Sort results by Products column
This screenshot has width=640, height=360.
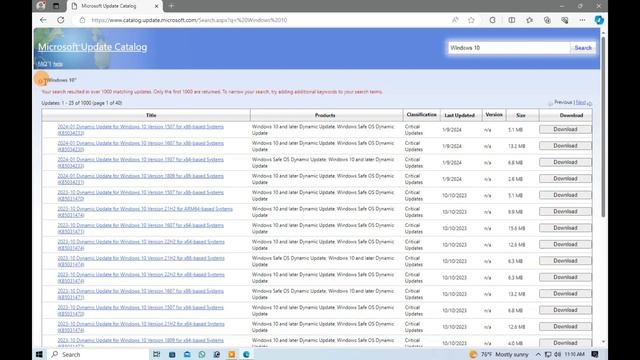325,115
